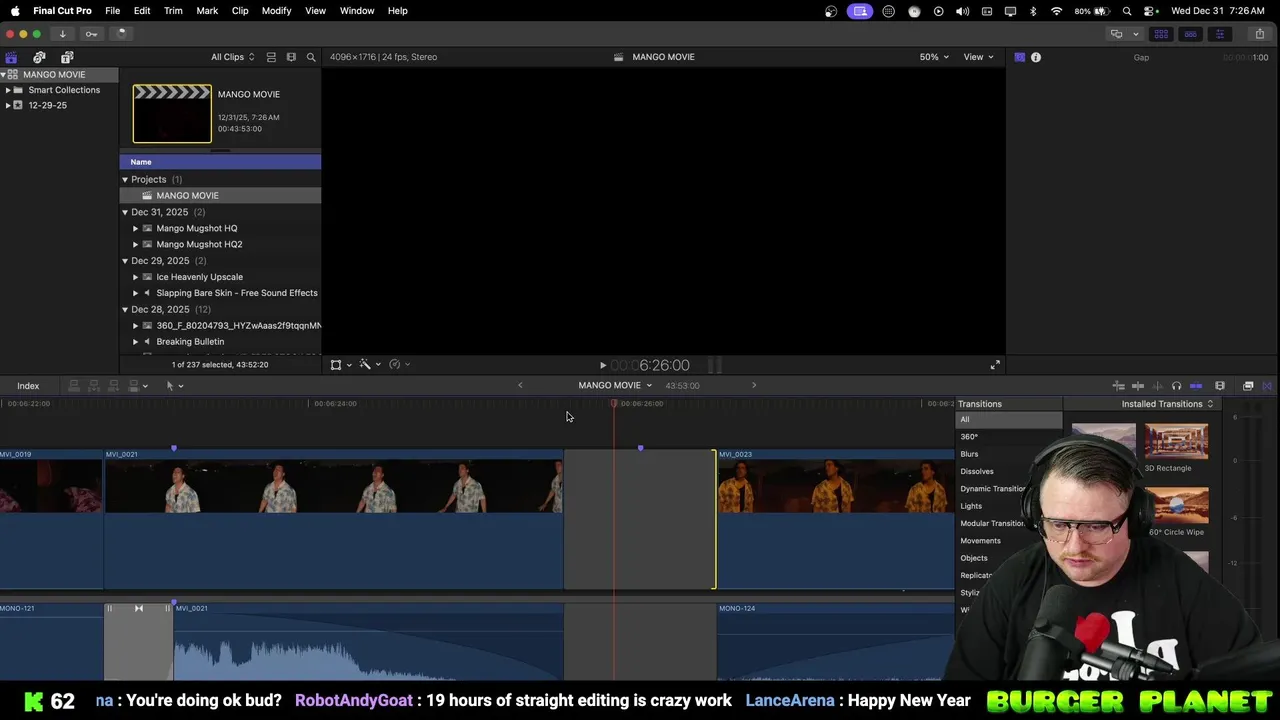Open MANGO MOVIE project name dropdown

pos(615,385)
